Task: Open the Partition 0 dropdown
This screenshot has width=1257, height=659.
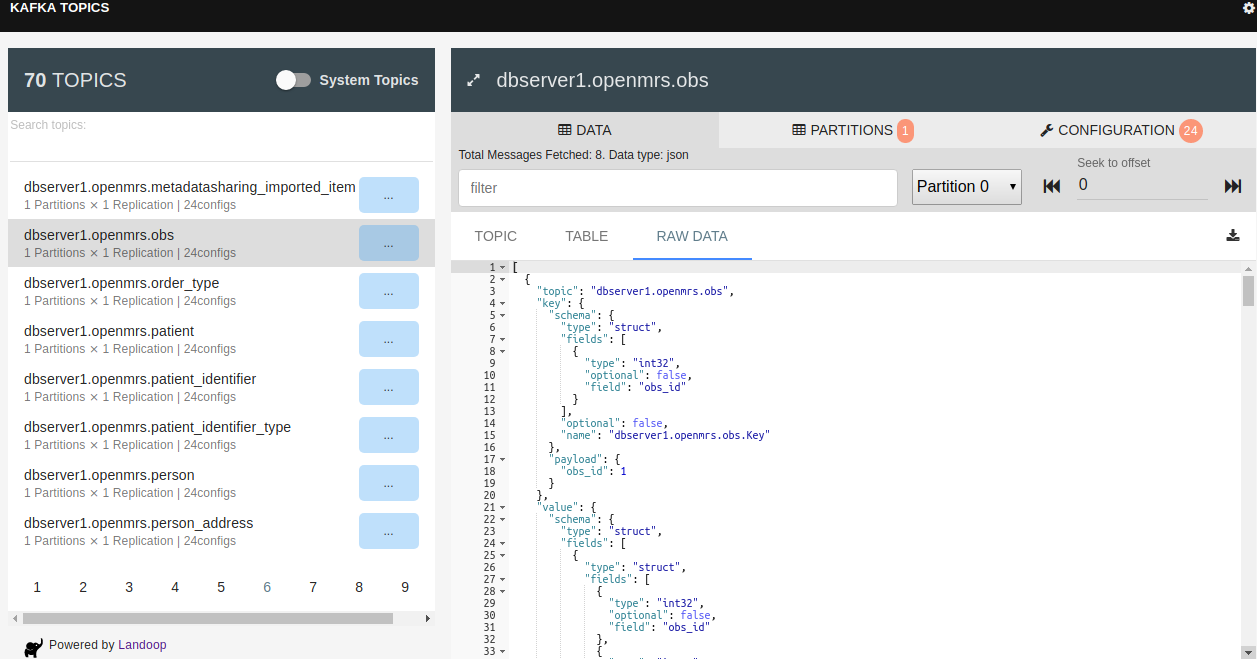Action: [967, 187]
